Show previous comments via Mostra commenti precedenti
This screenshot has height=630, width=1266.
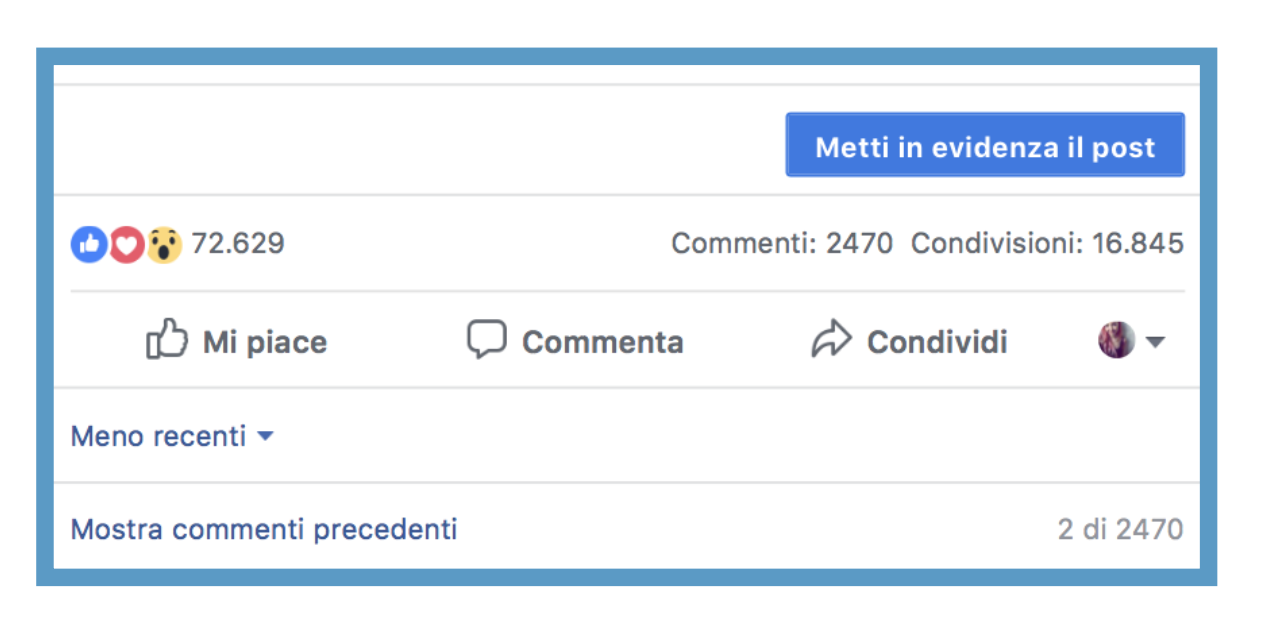coord(264,529)
